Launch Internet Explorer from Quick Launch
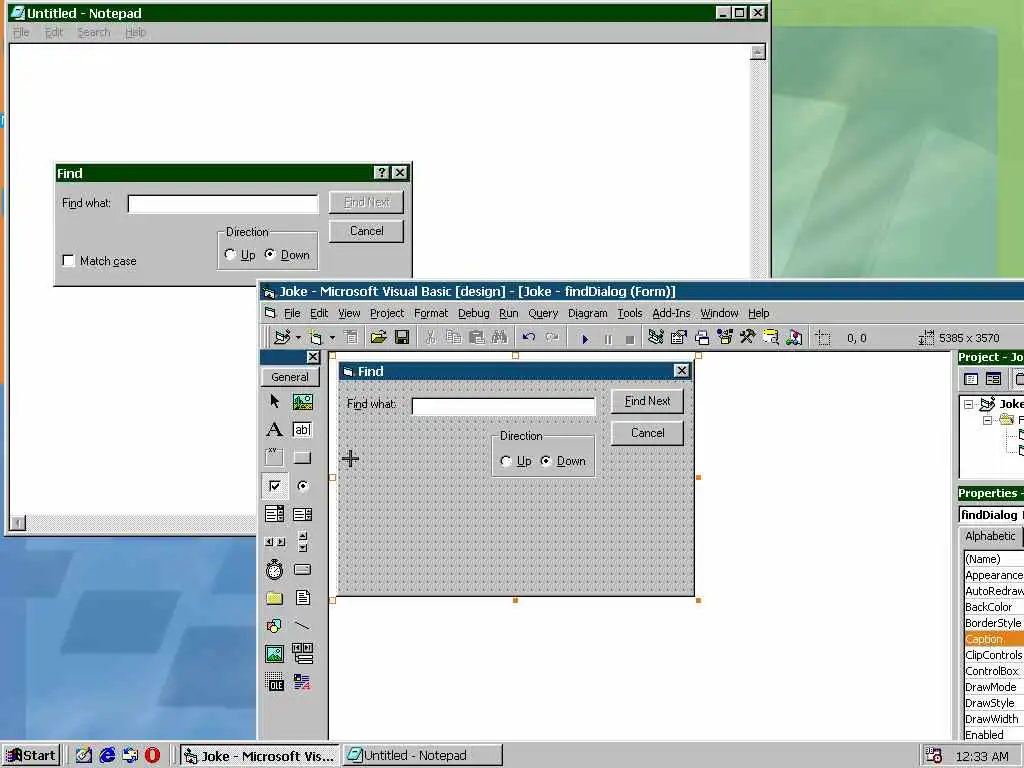This screenshot has width=1024, height=768. point(107,756)
